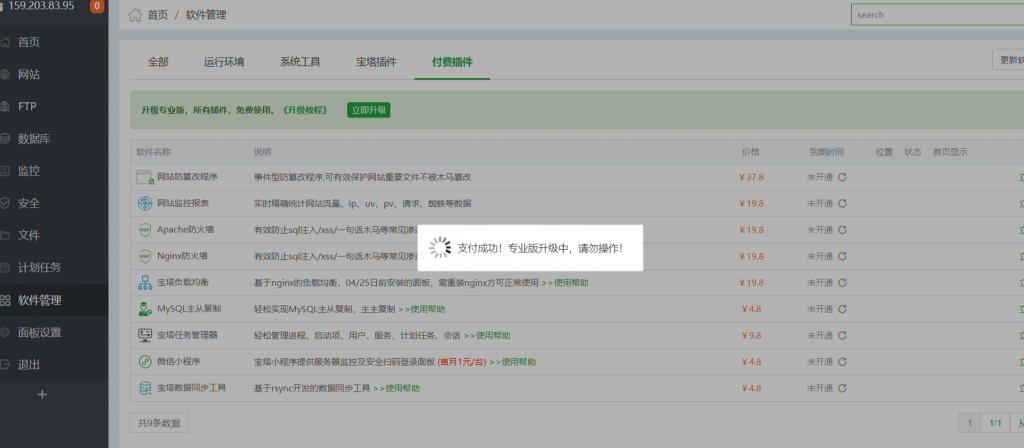Click the 宝塔负载均衡 plugin icon
Image resolution: width=1024 pixels, height=448 pixels.
(144, 282)
